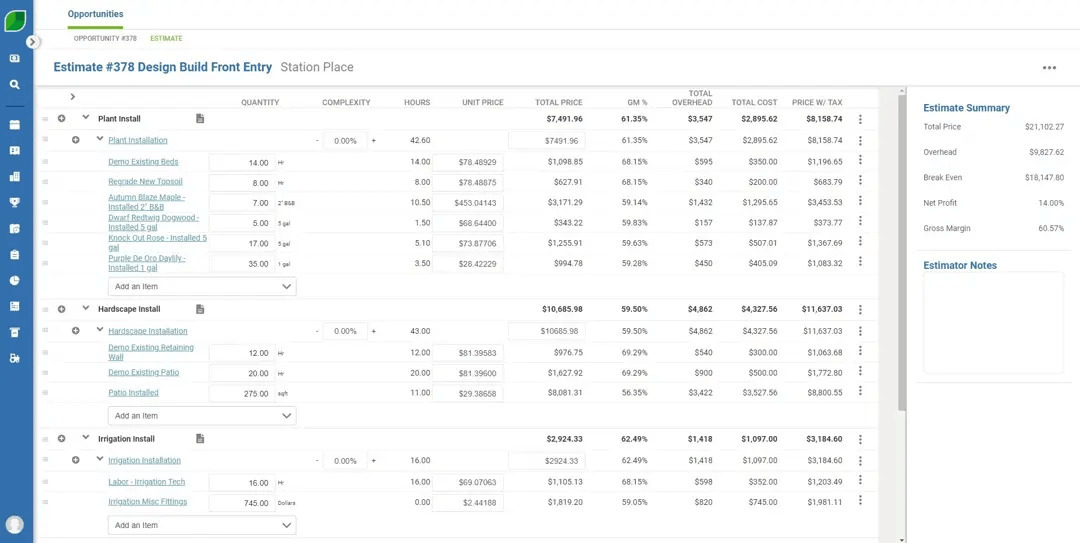This screenshot has height=543, width=1080.
Task: Open Add an Item dropdown under Hardscape Install
Action: (x=202, y=416)
